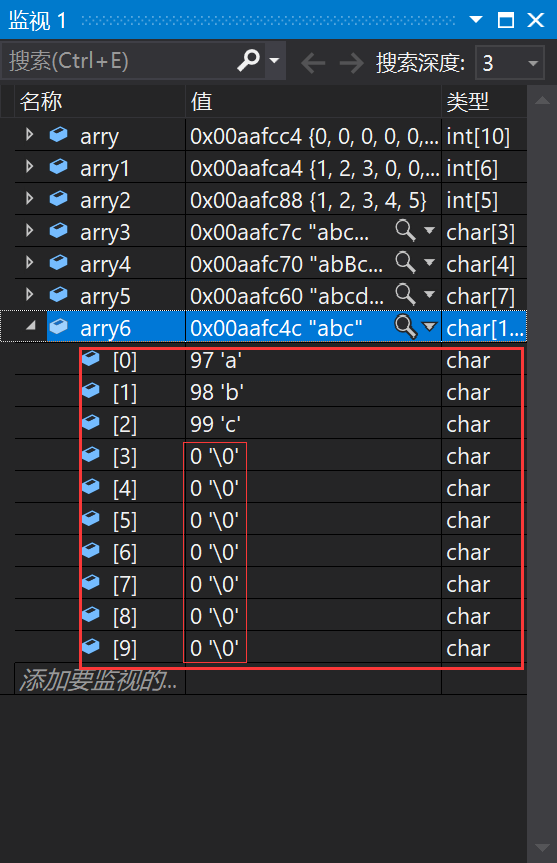557x863 pixels.
Task: Expand the arry5 variable node
Action: [x=30, y=294]
